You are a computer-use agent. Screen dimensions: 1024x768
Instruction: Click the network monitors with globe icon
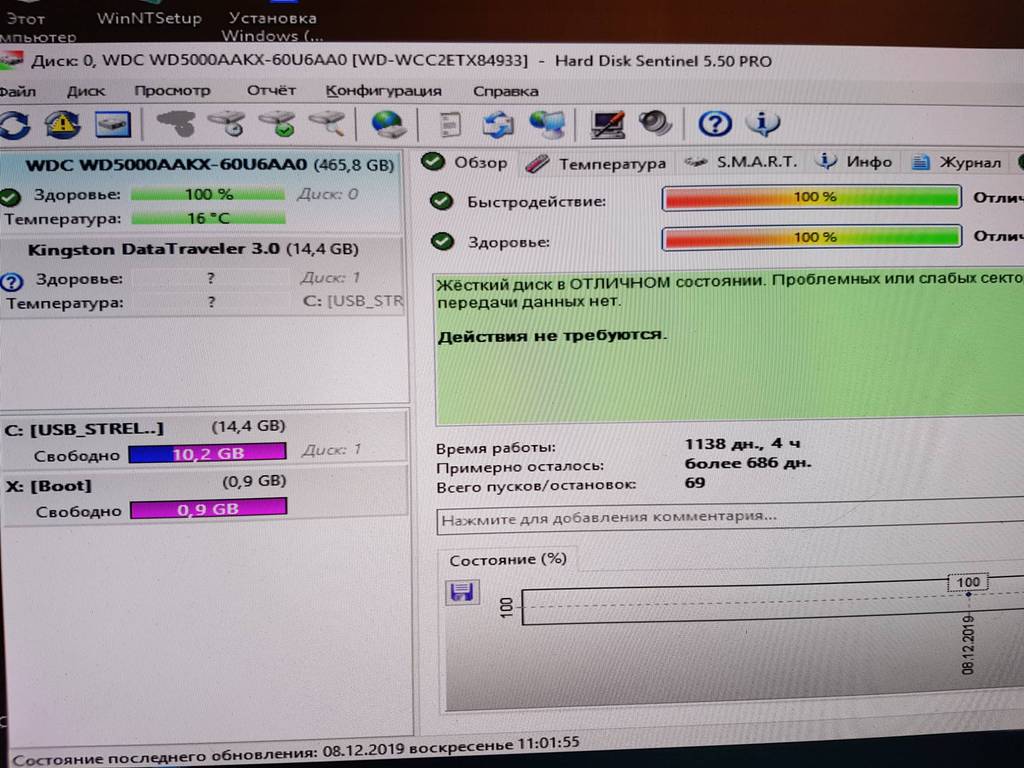pyautogui.click(x=547, y=124)
